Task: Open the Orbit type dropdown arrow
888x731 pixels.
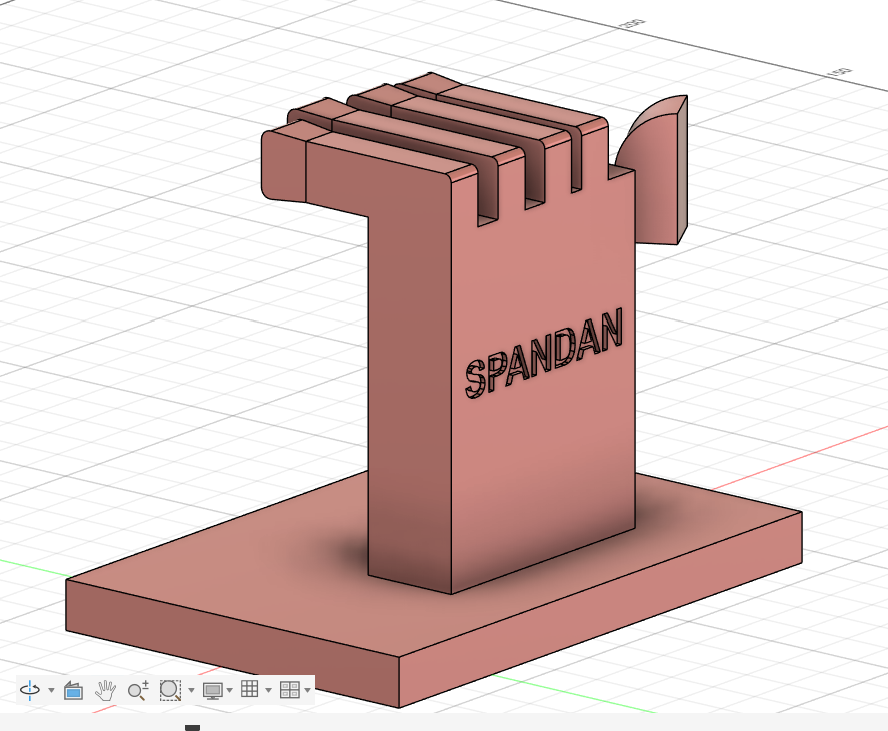Action: pyautogui.click(x=52, y=690)
